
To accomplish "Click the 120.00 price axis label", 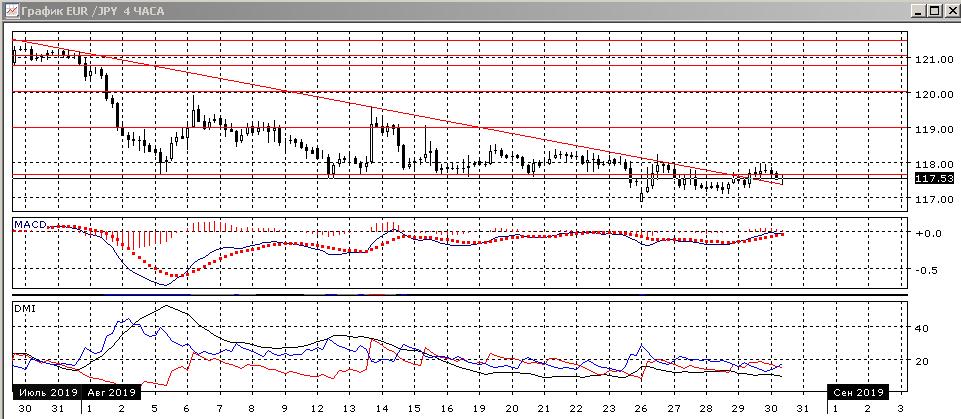I will (931, 95).
